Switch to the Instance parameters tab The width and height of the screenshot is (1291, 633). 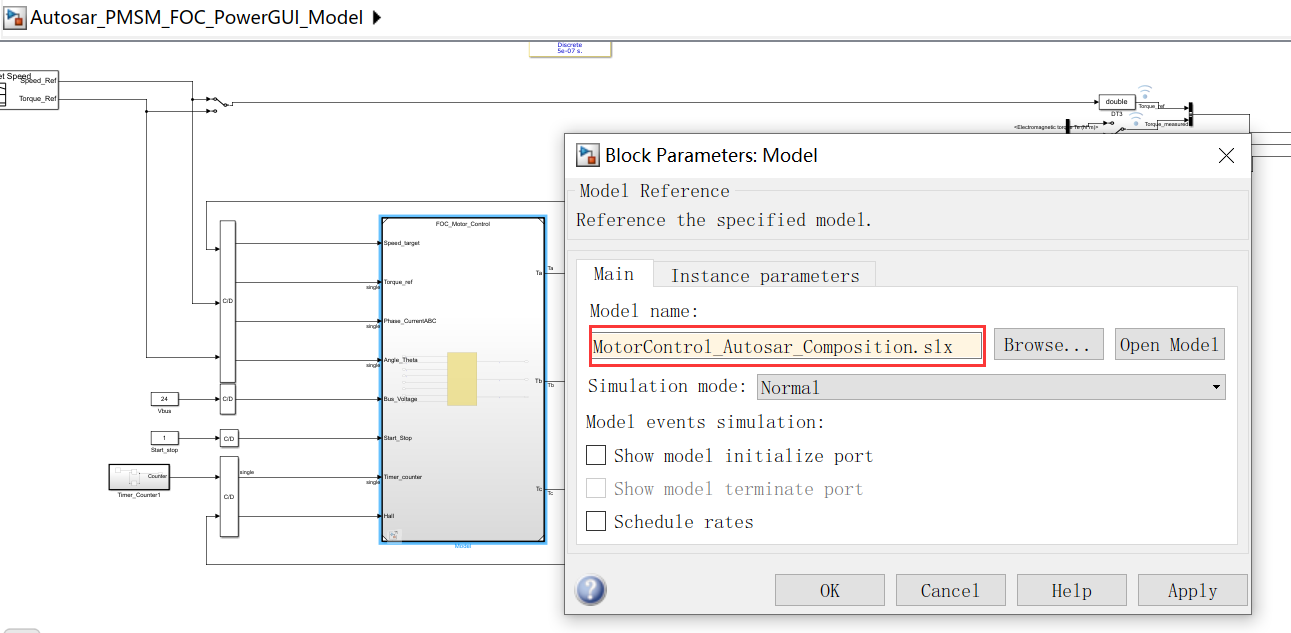(x=763, y=275)
